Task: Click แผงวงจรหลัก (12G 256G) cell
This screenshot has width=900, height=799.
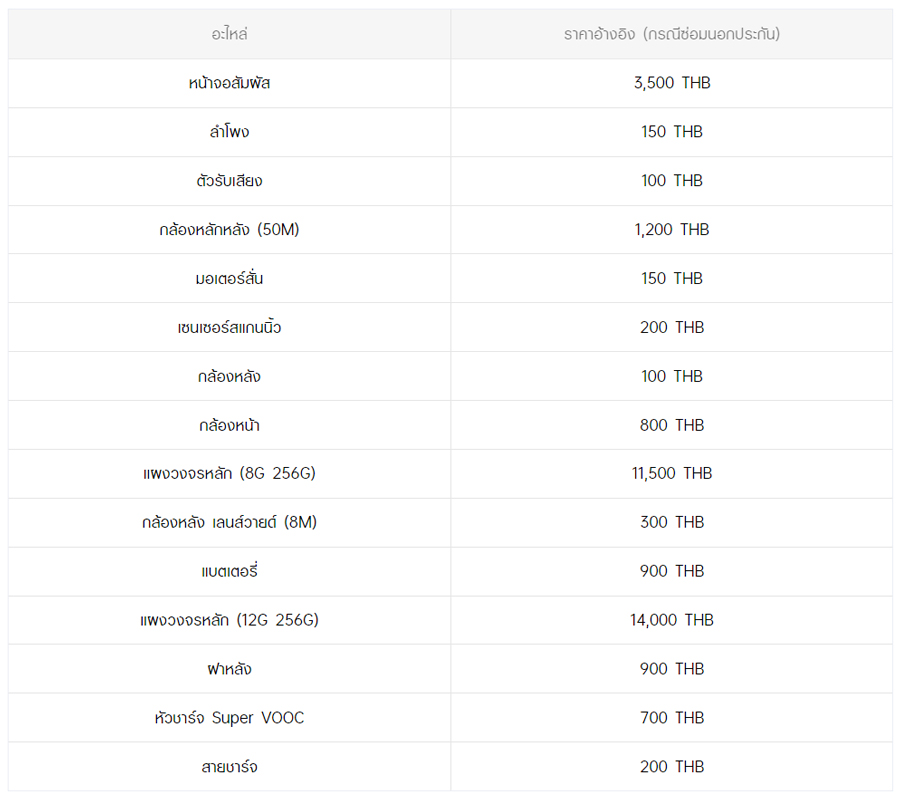Action: (x=229, y=620)
